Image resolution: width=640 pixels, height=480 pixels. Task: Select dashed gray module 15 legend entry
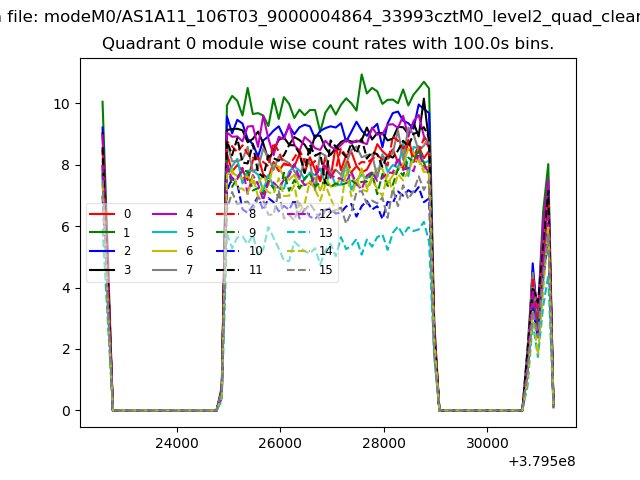[308, 270]
